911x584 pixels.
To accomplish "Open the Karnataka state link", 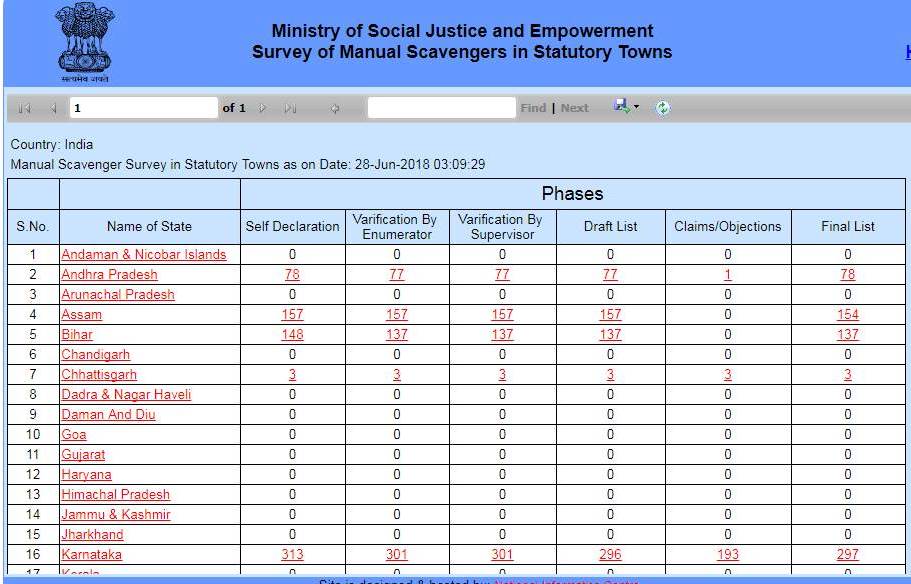I will point(92,554).
